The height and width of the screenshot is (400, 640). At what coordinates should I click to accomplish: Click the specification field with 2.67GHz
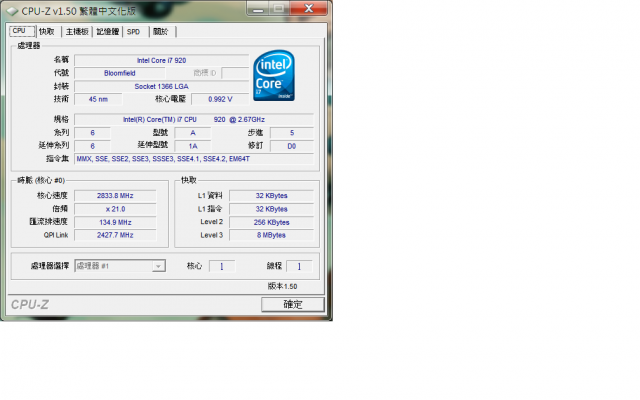point(194,120)
